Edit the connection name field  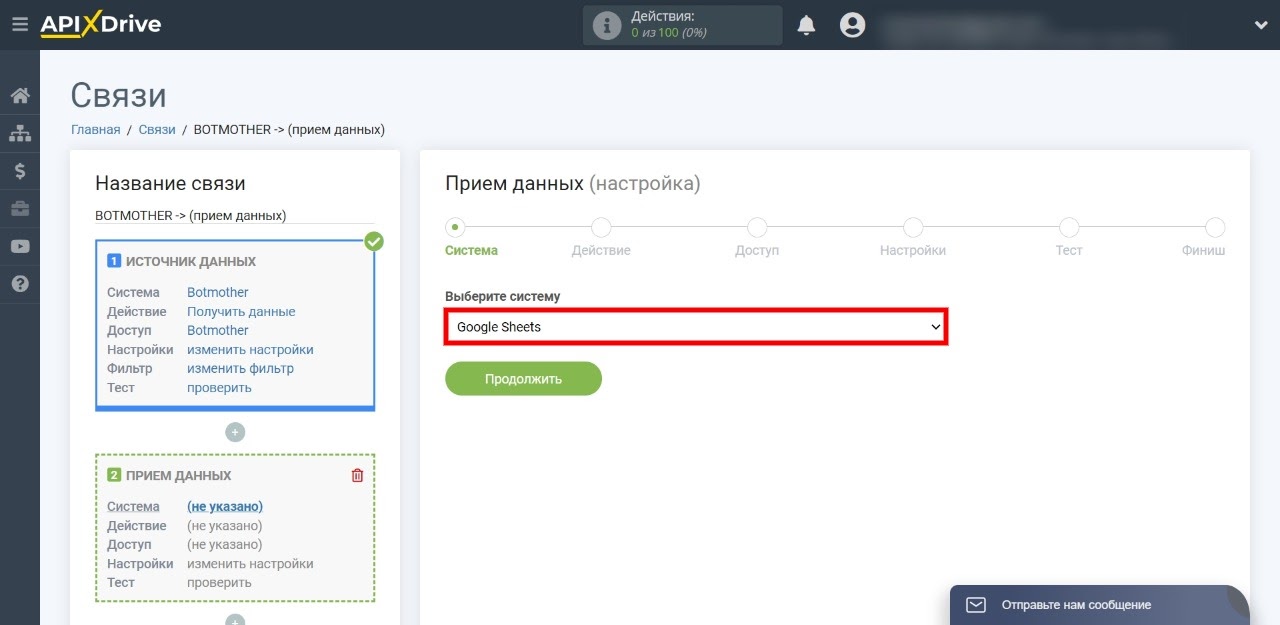235,215
